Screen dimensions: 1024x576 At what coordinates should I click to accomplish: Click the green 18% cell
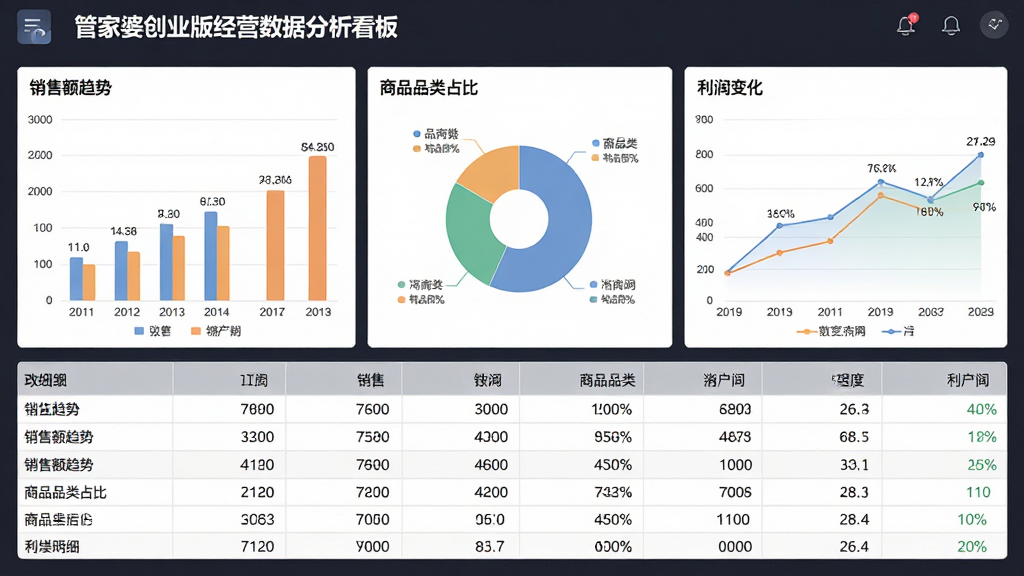click(x=982, y=437)
